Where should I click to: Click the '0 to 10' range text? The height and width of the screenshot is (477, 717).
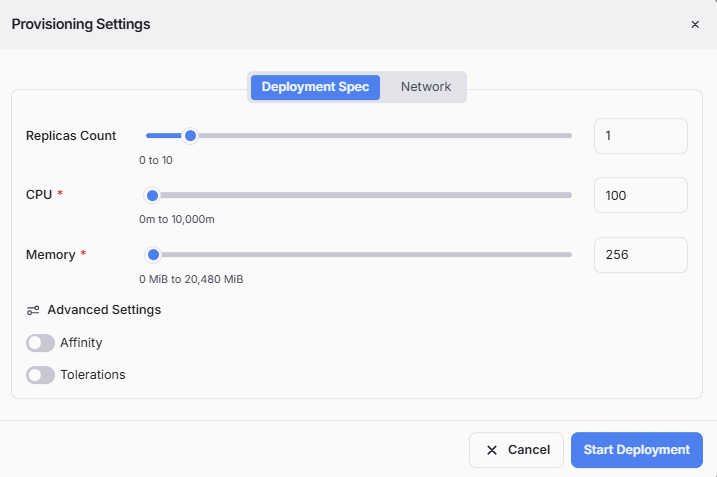(156, 161)
